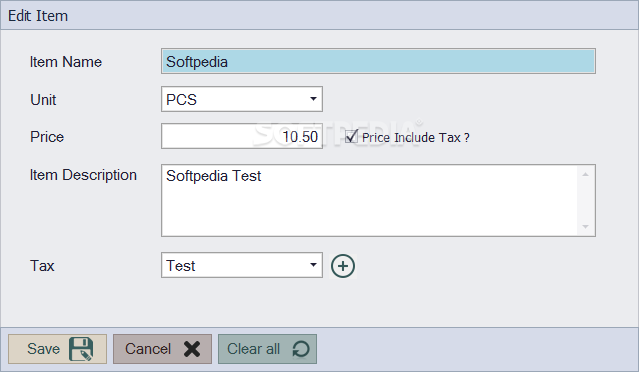
Task: Click the floppy disk icon on Save
Action: pyautogui.click(x=81, y=349)
